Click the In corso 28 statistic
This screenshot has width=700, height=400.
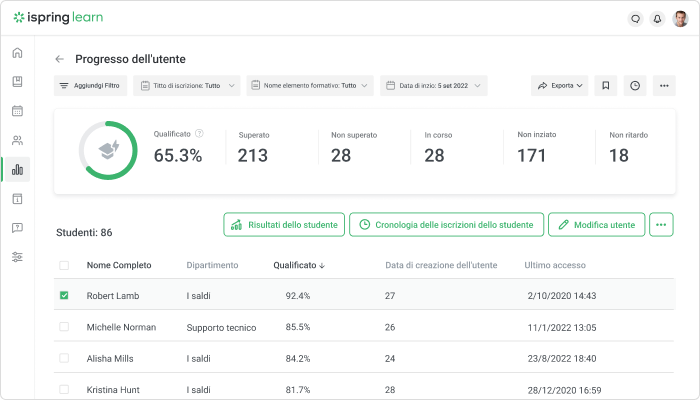click(438, 148)
